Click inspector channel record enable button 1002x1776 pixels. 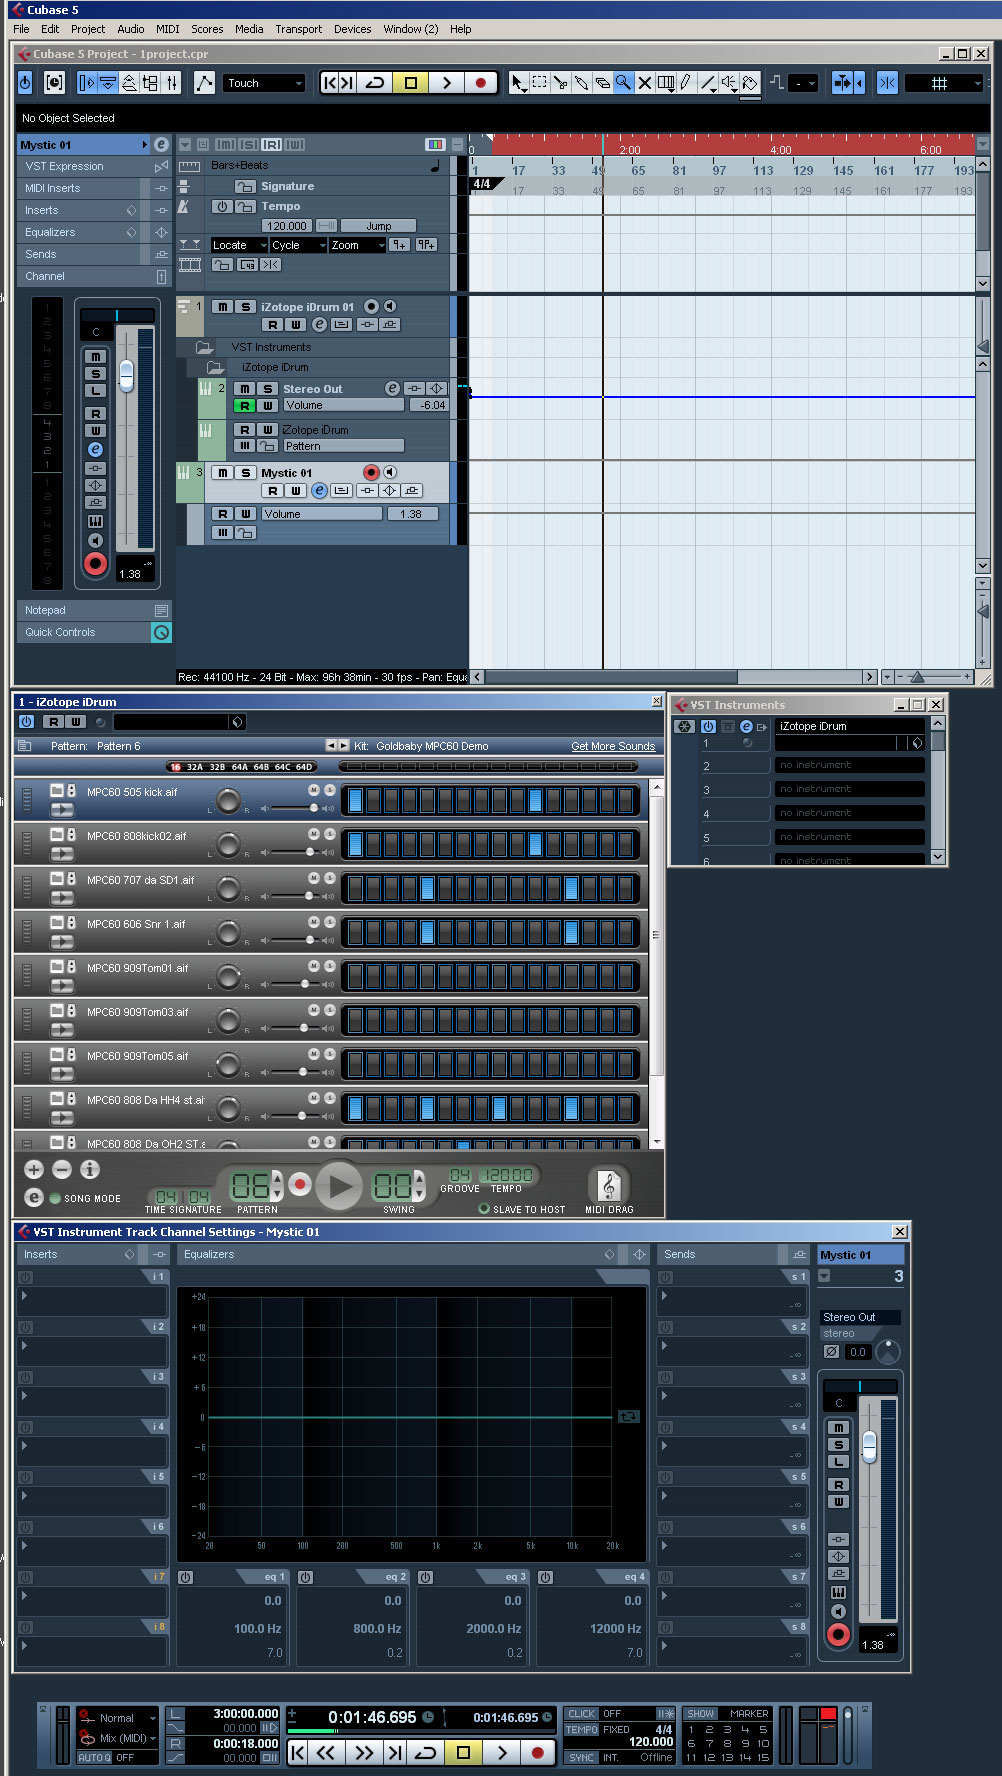(95, 564)
